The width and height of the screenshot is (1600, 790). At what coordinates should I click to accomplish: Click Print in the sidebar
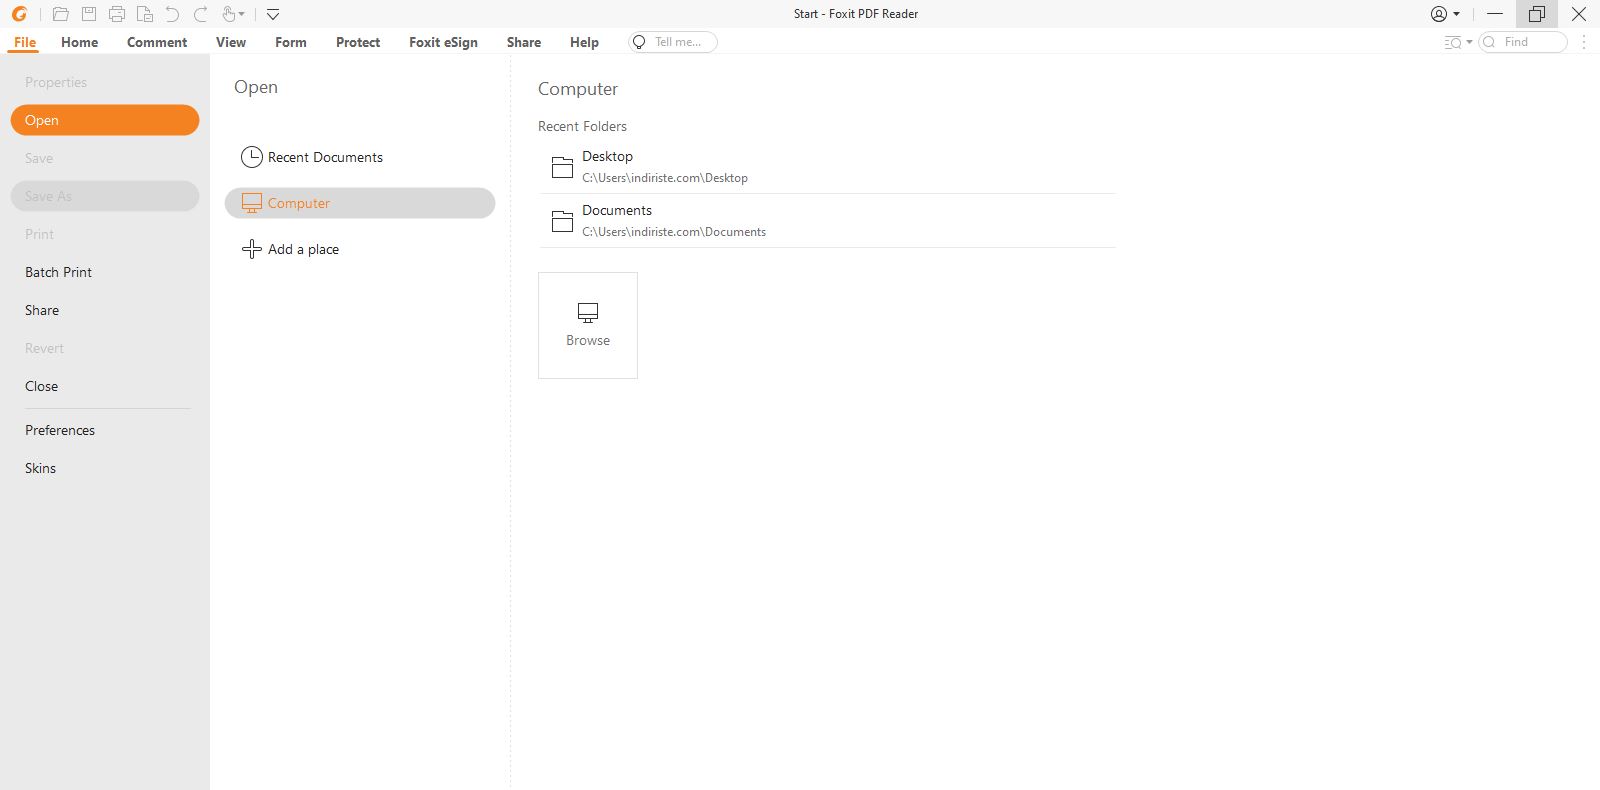tap(39, 234)
